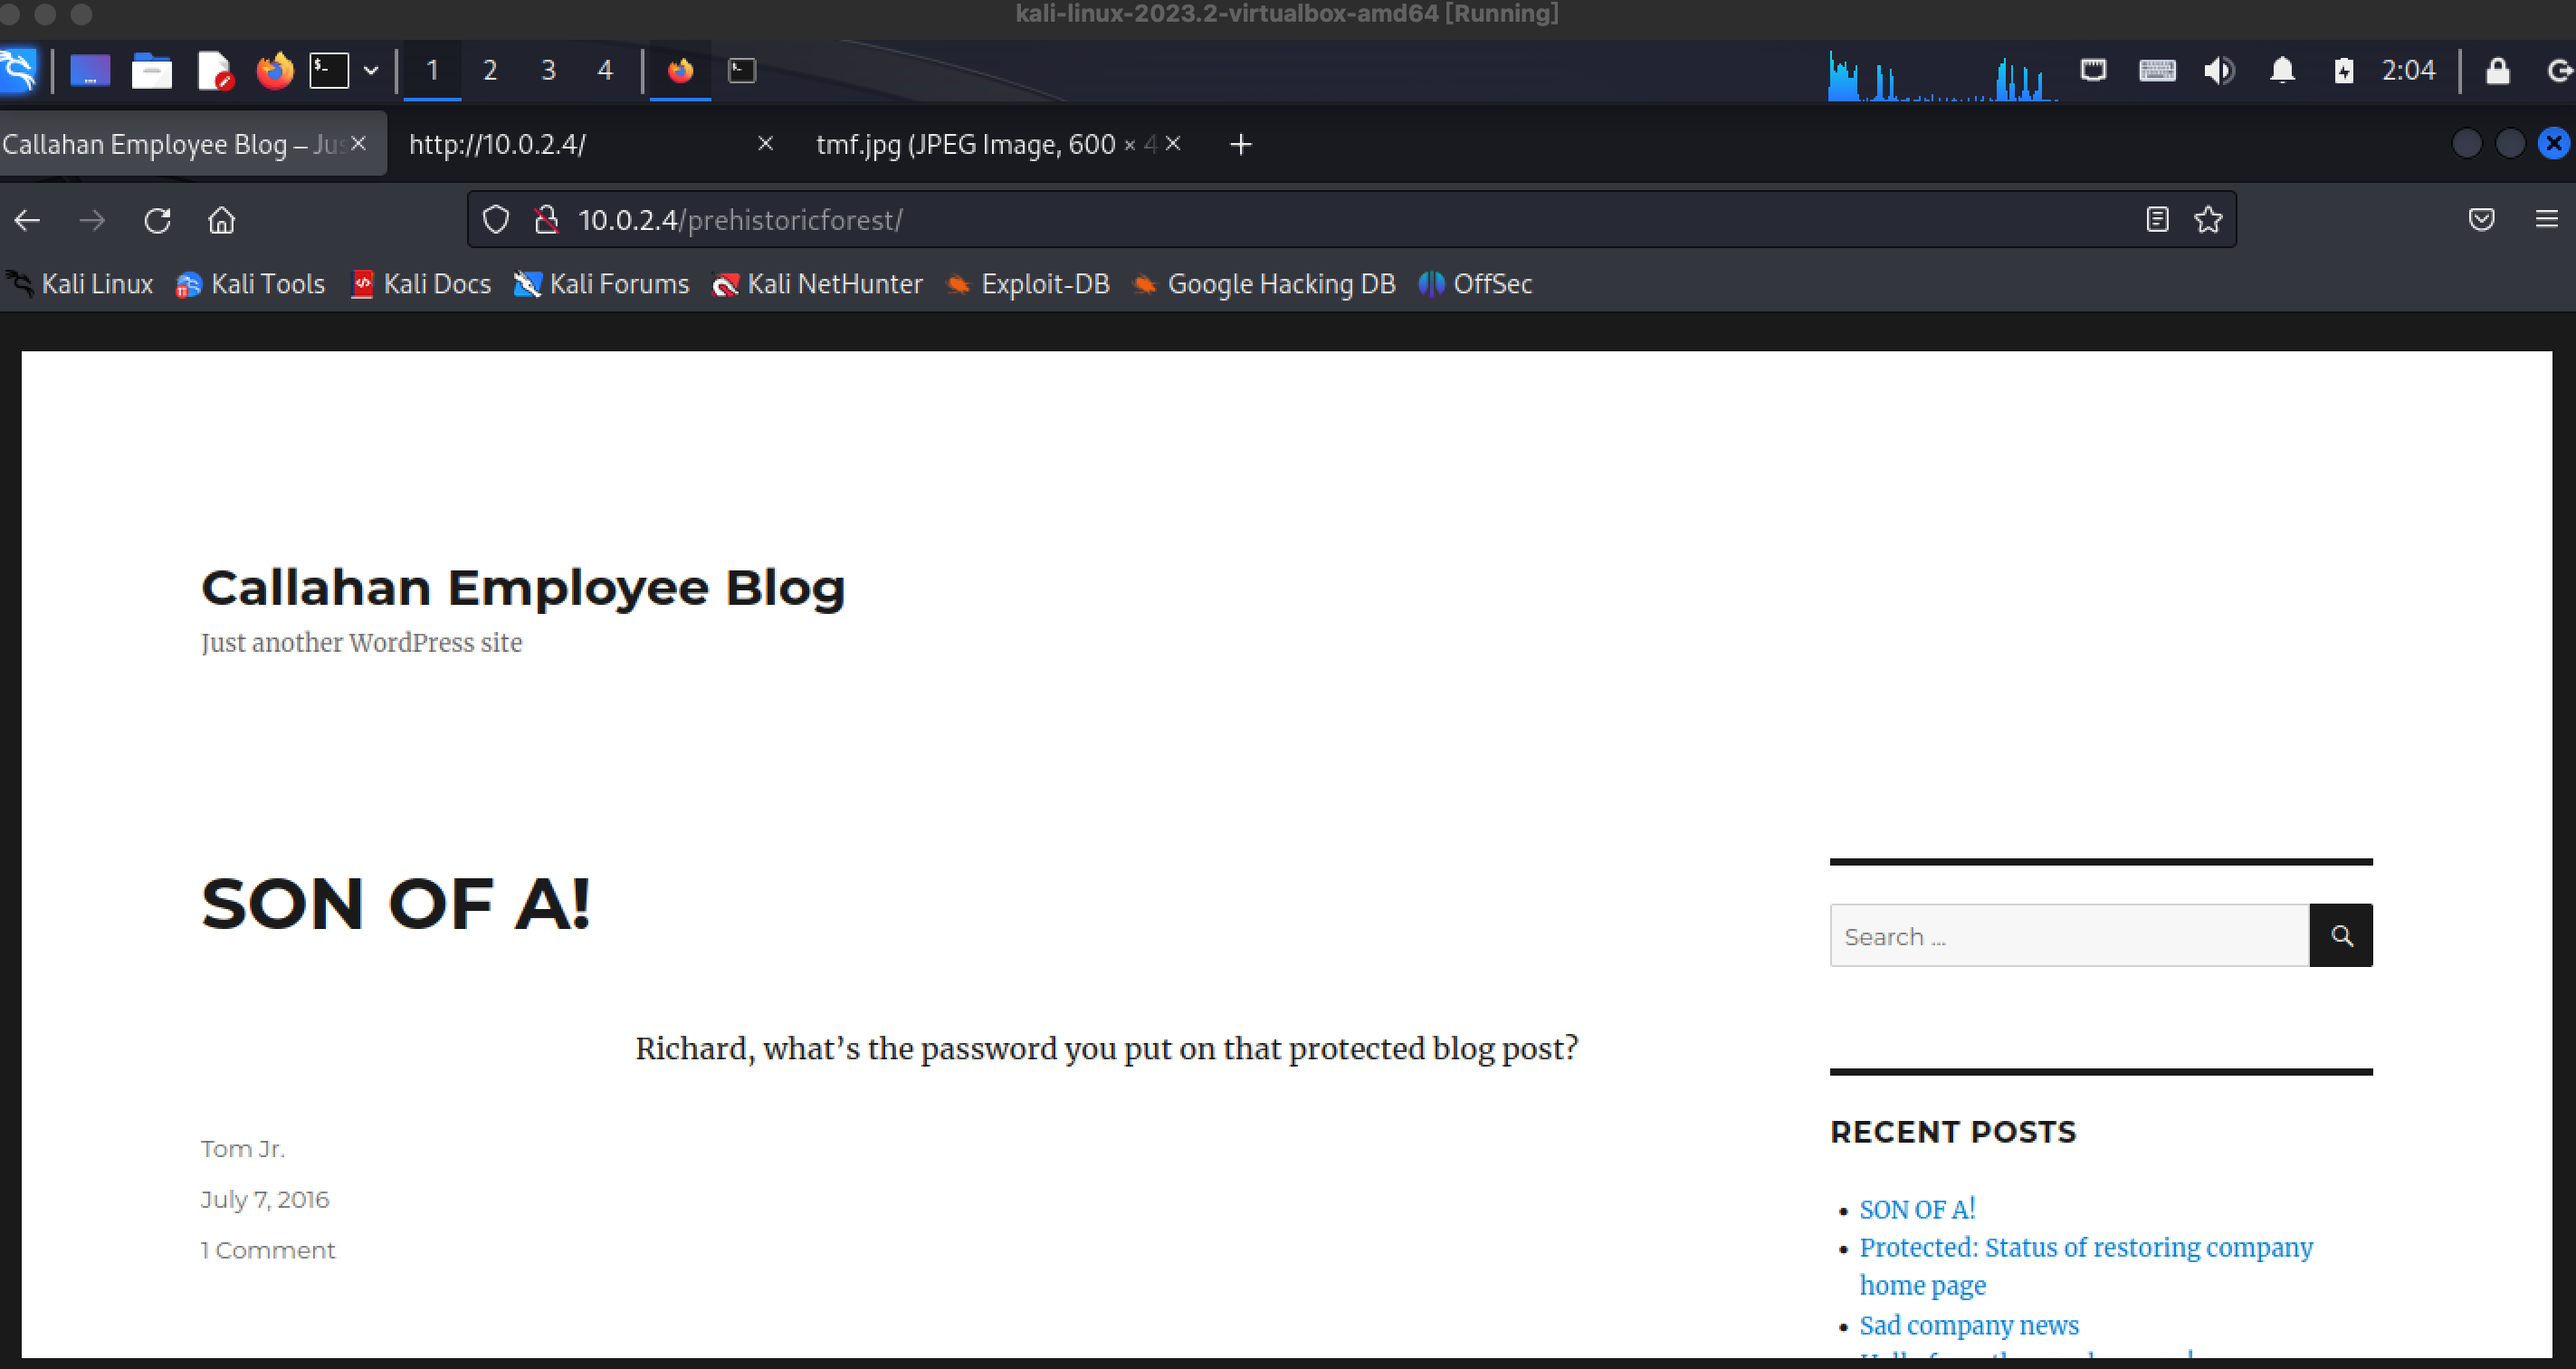2576x1369 pixels.
Task: Open Firefox hamburger application menu
Action: 2546,220
